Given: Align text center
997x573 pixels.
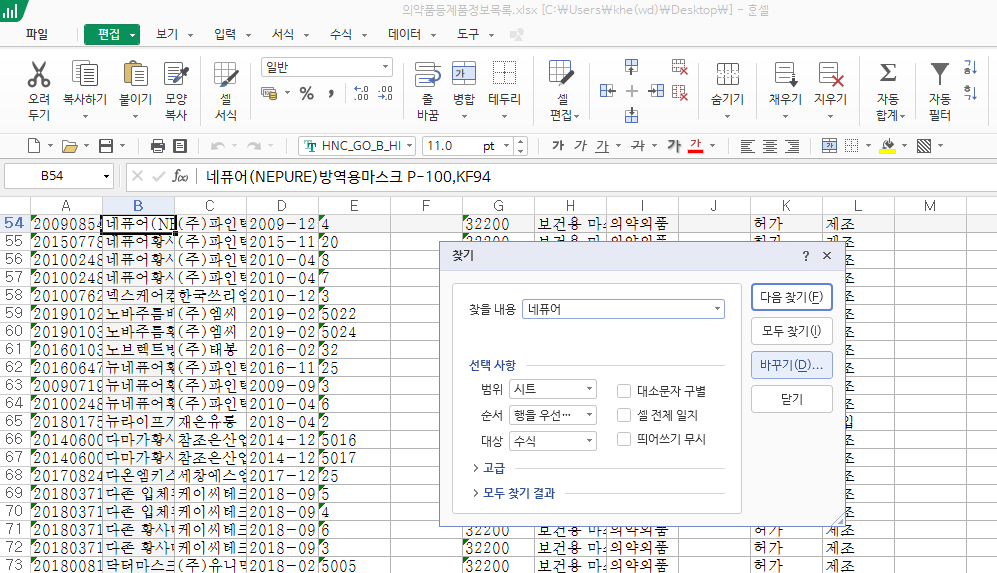Looking at the screenshot, I should 770,146.
